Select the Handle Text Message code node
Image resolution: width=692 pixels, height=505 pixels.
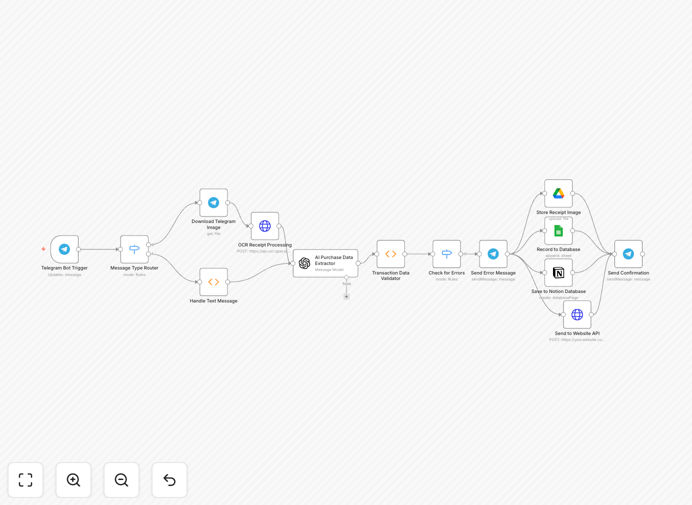coord(214,282)
